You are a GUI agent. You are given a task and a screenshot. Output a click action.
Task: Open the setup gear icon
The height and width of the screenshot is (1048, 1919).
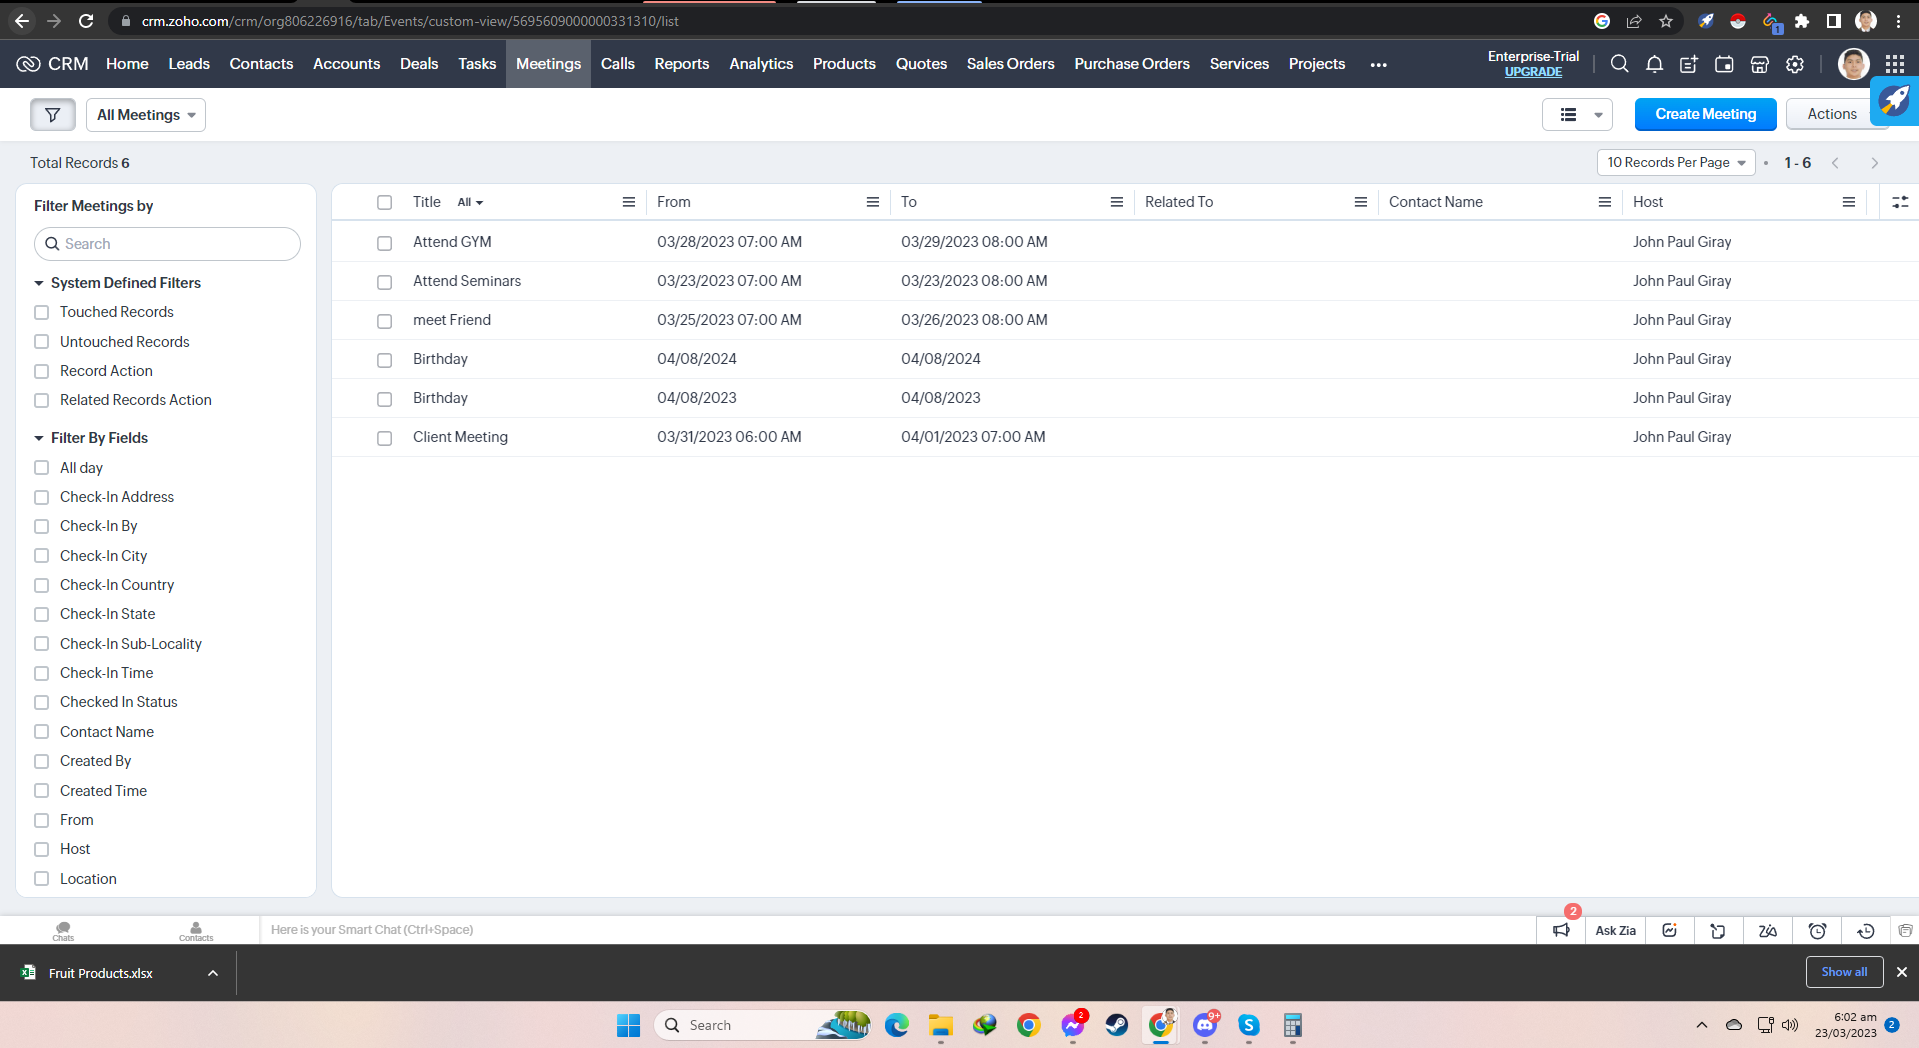[1795, 64]
